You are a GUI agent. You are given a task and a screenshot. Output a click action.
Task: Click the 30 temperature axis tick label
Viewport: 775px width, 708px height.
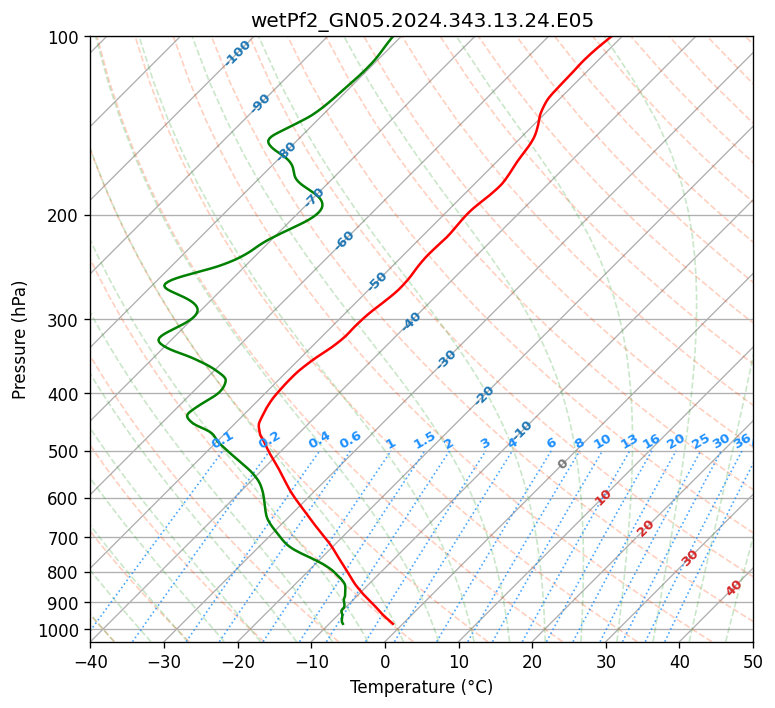(606, 661)
